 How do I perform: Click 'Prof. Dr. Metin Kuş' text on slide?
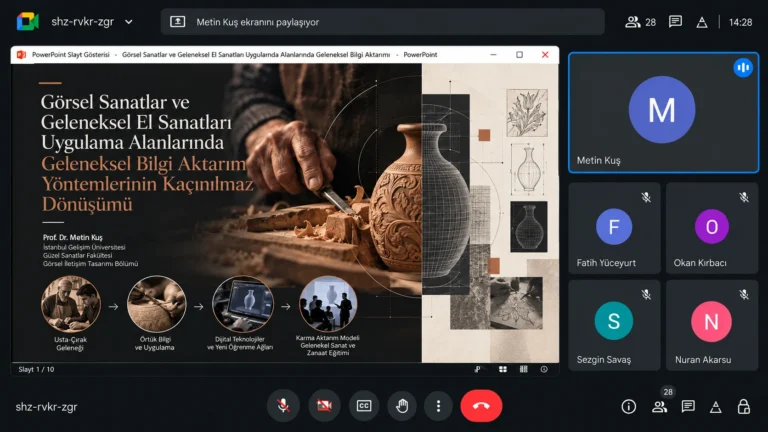[x=72, y=238]
